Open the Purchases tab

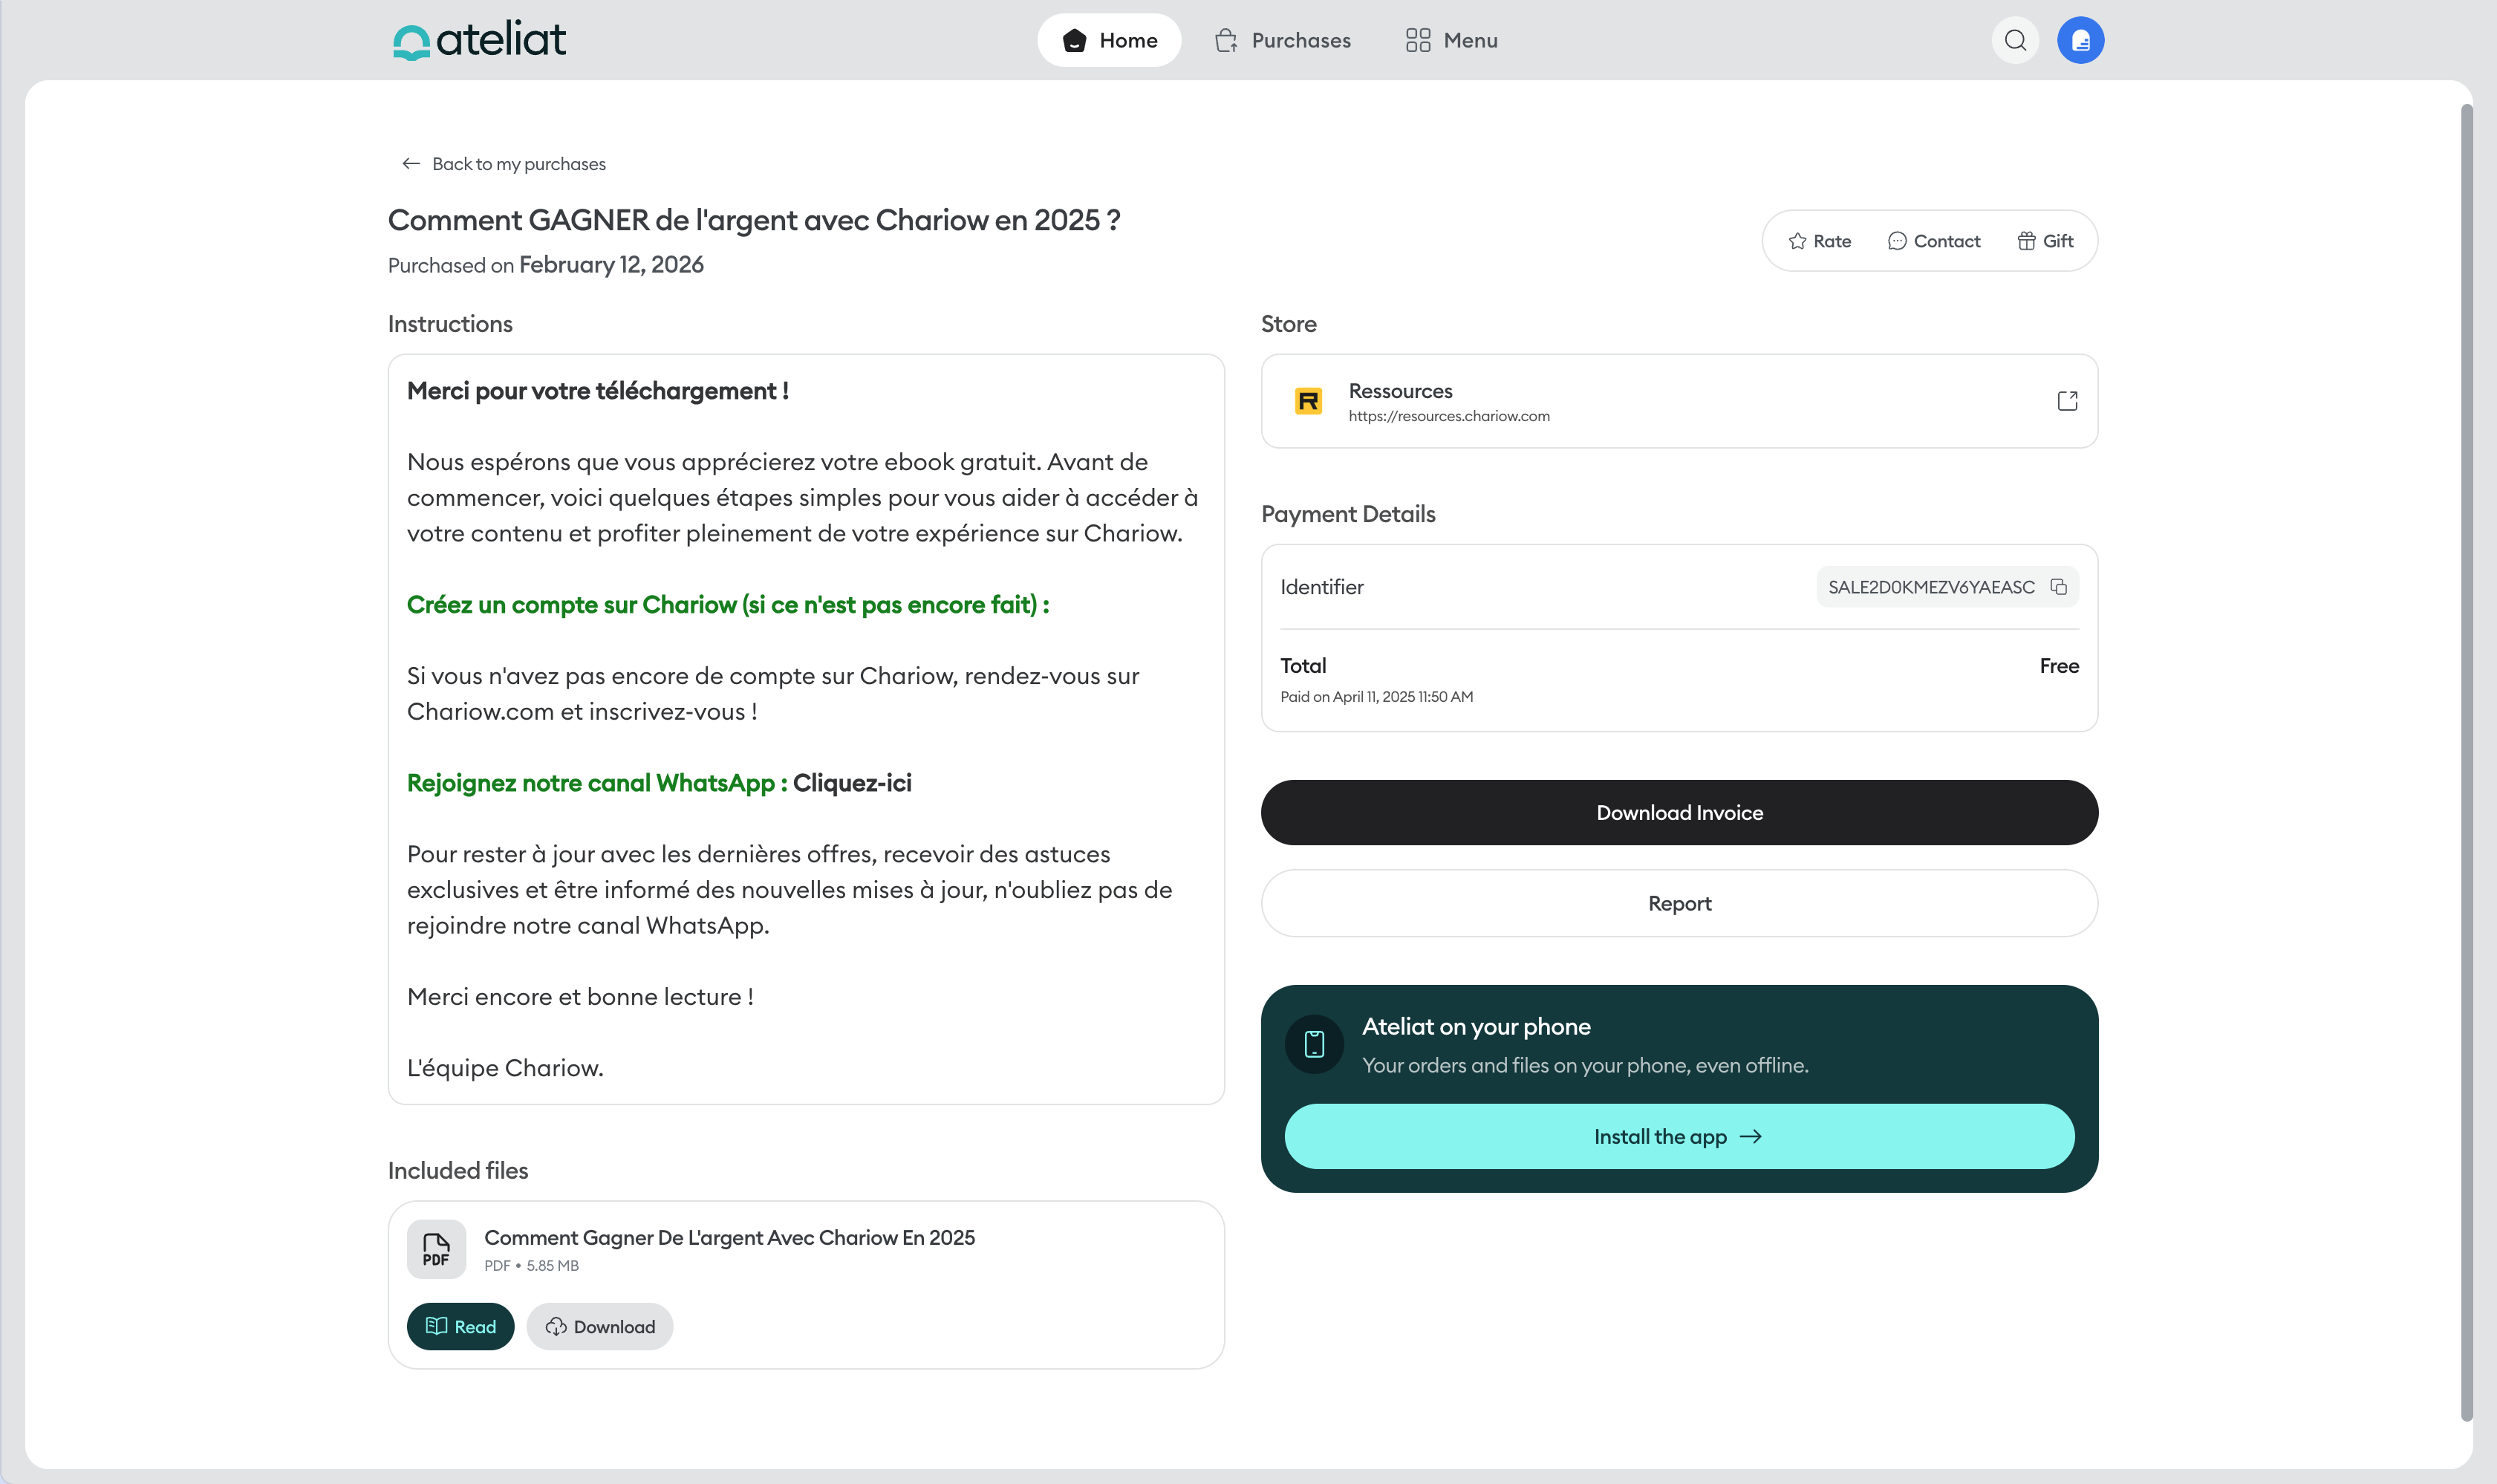1283,40
